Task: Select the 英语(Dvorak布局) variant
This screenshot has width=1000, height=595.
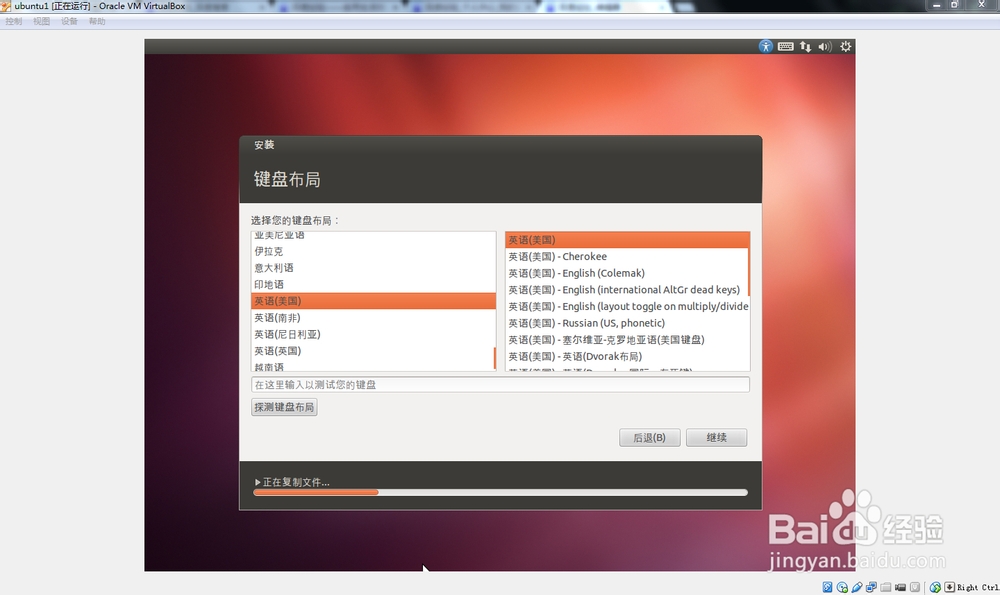Action: (626, 356)
